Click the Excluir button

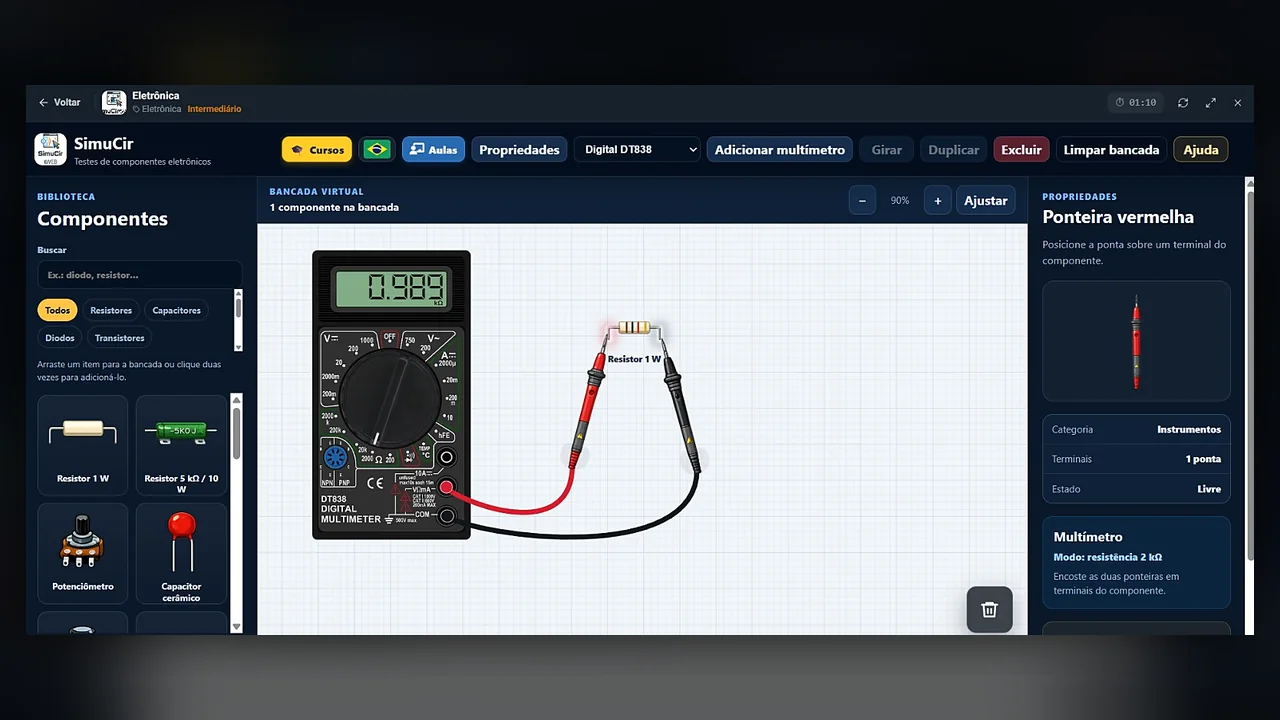(x=1021, y=150)
